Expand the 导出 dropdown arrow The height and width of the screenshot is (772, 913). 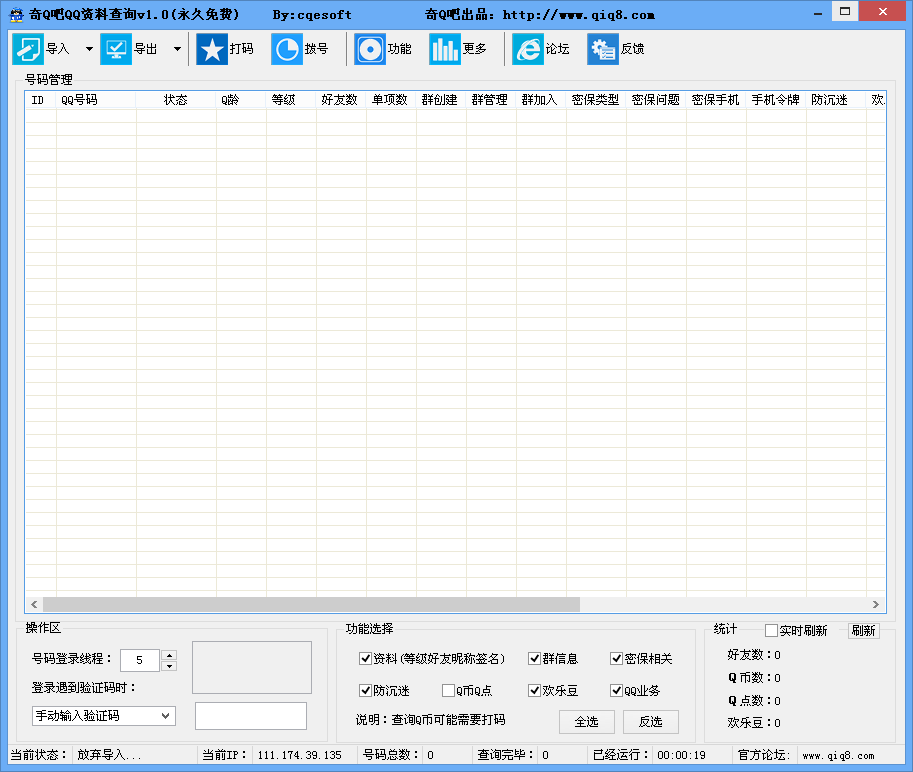(177, 49)
